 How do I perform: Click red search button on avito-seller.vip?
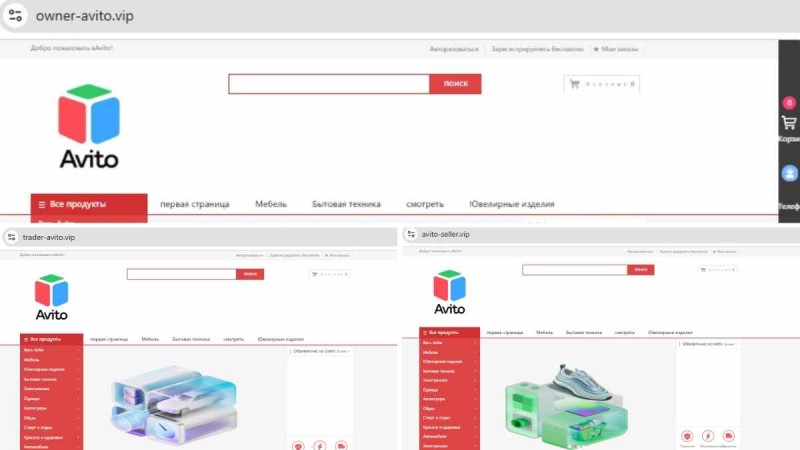tap(641, 270)
